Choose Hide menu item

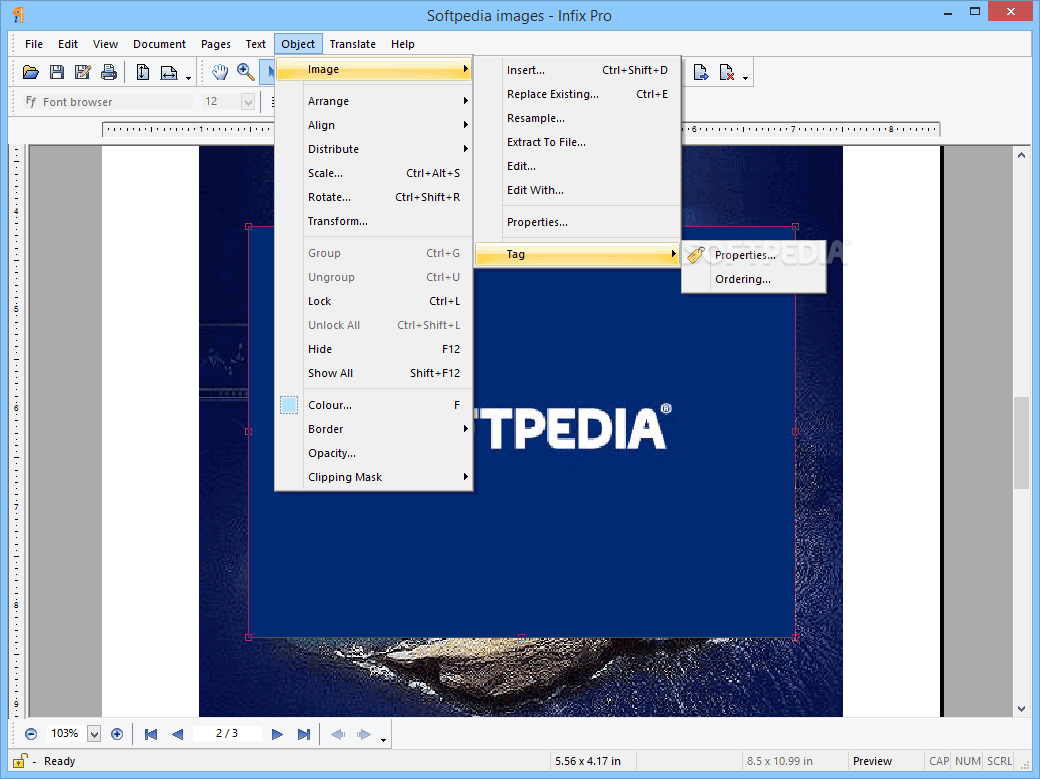pyautogui.click(x=375, y=349)
